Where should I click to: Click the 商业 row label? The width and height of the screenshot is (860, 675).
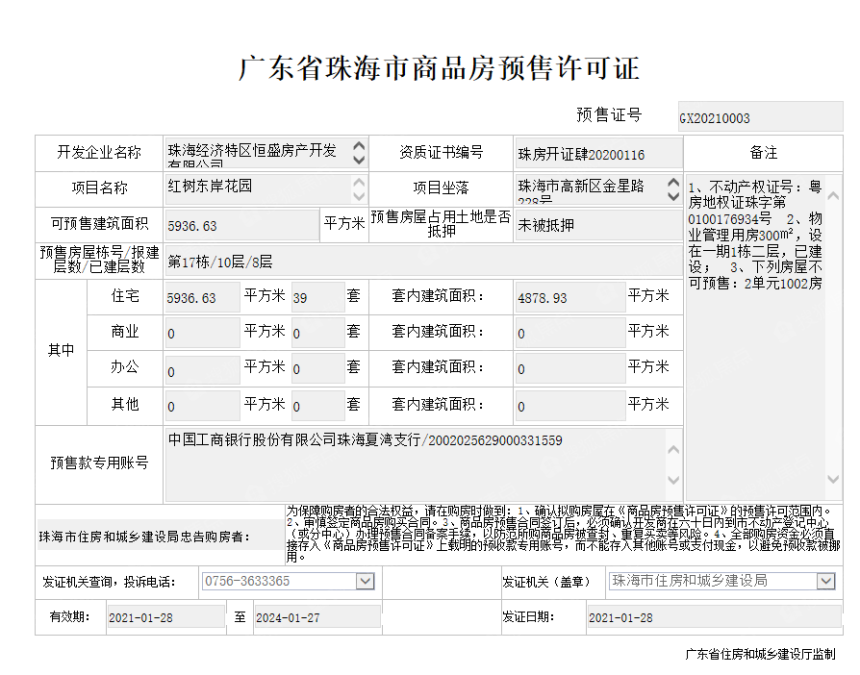tap(125, 331)
